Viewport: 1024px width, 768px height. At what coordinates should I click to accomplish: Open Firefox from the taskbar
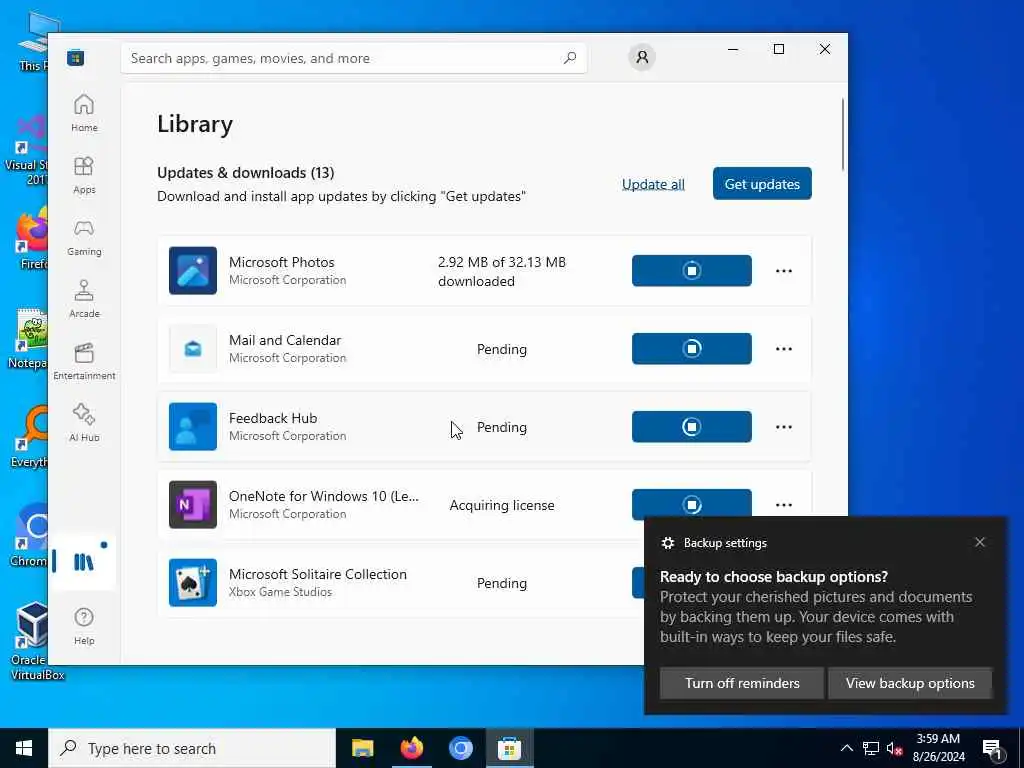click(x=411, y=748)
